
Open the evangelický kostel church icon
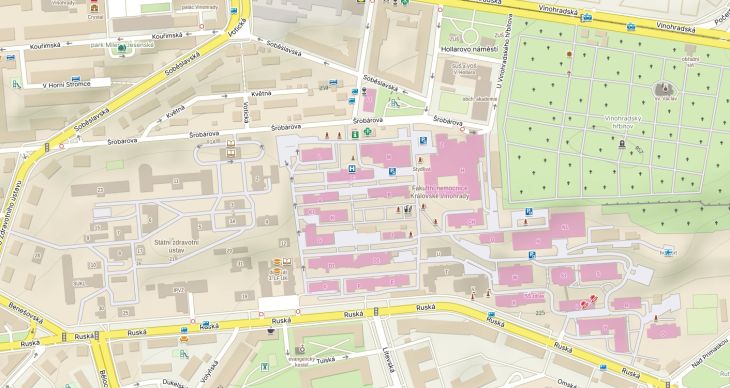coord(300,349)
